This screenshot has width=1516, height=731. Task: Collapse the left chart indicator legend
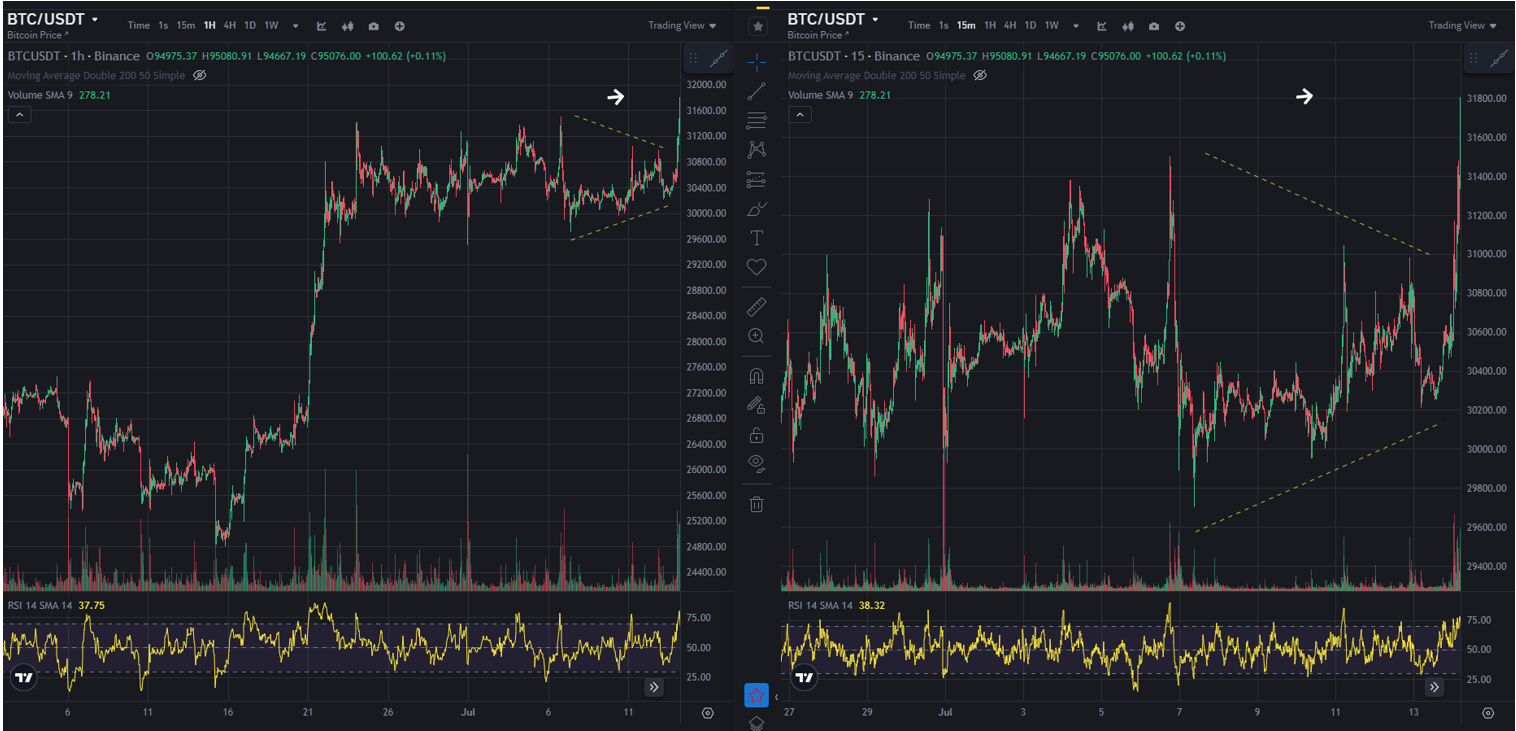(19, 115)
